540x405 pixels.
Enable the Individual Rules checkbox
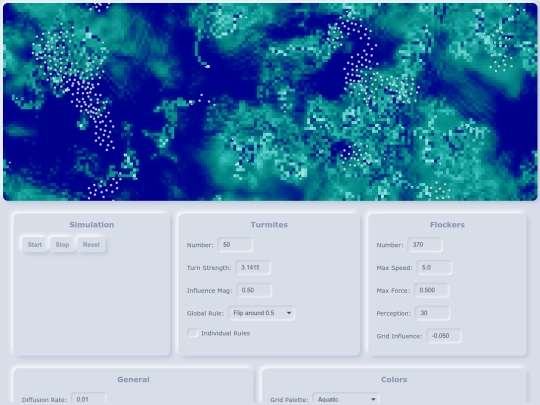tap(193, 333)
